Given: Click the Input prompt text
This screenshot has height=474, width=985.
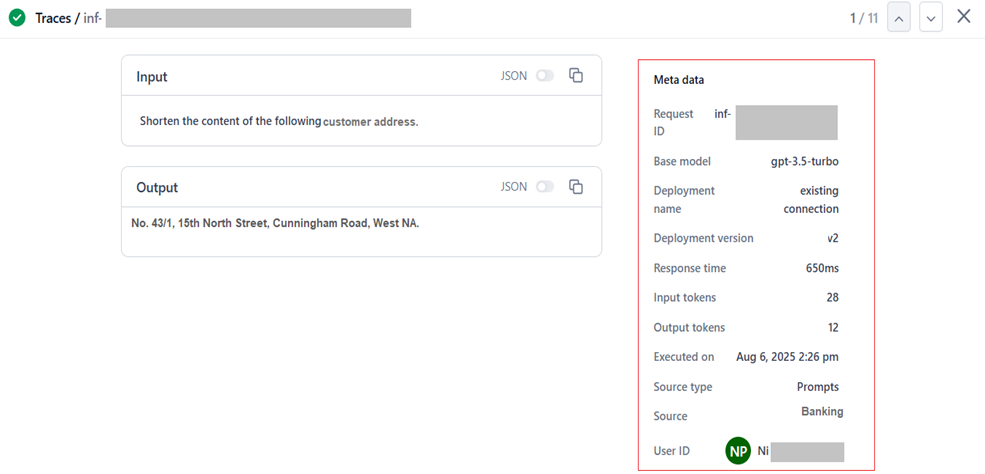Looking at the screenshot, I should coord(278,121).
